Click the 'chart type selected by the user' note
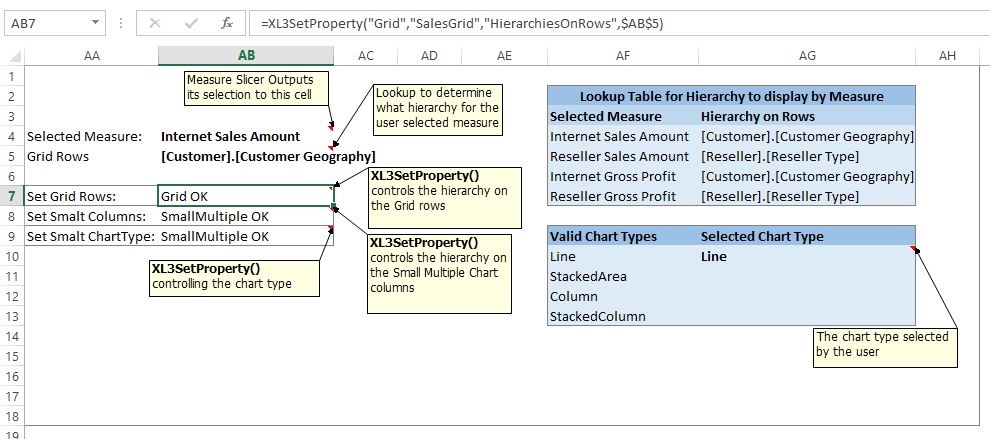Viewport: 990px width, 439px height. click(884, 345)
